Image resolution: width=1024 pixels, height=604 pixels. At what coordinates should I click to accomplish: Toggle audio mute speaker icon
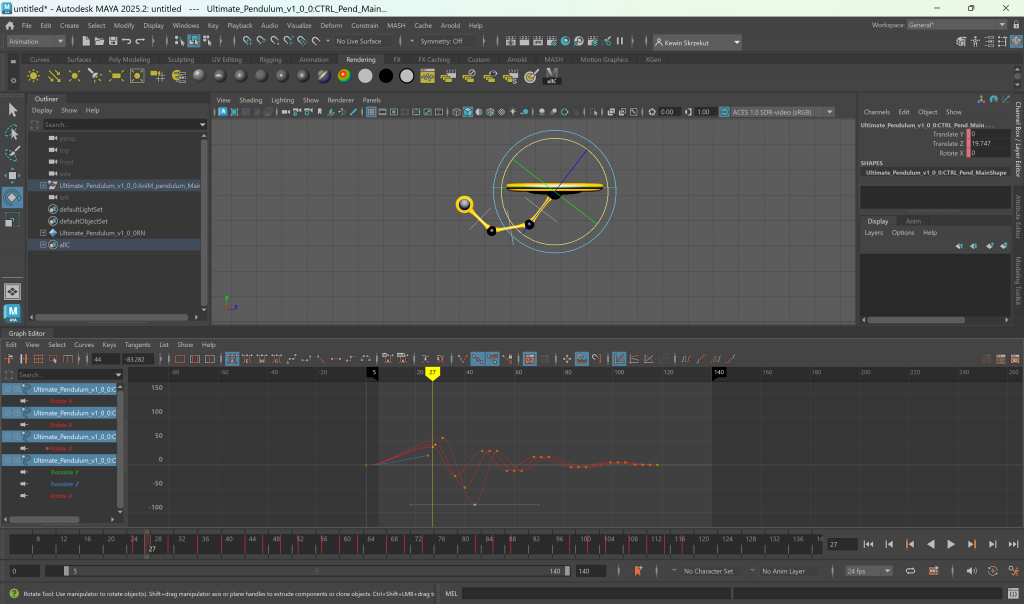click(x=972, y=571)
